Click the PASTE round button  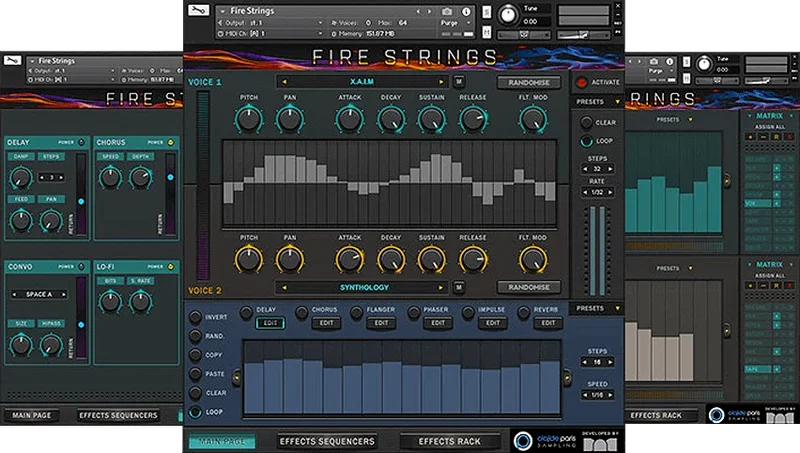click(195, 373)
